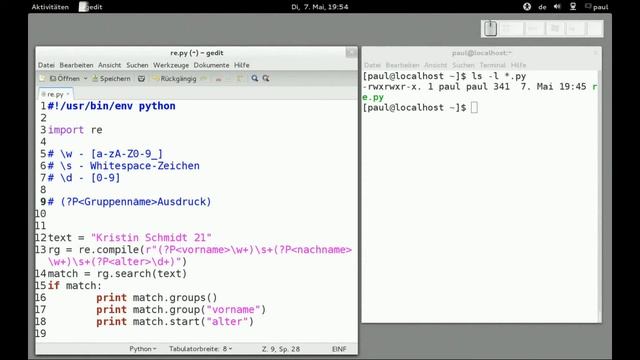640x360 pixels.
Task: Open the Datei menu in gedit
Action: click(46, 65)
